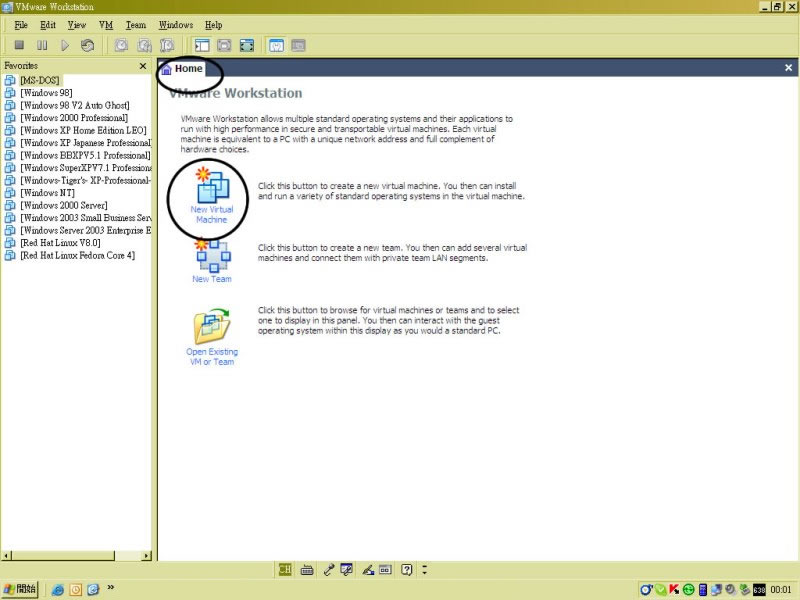Click the red K antivirus tray icon

(674, 590)
